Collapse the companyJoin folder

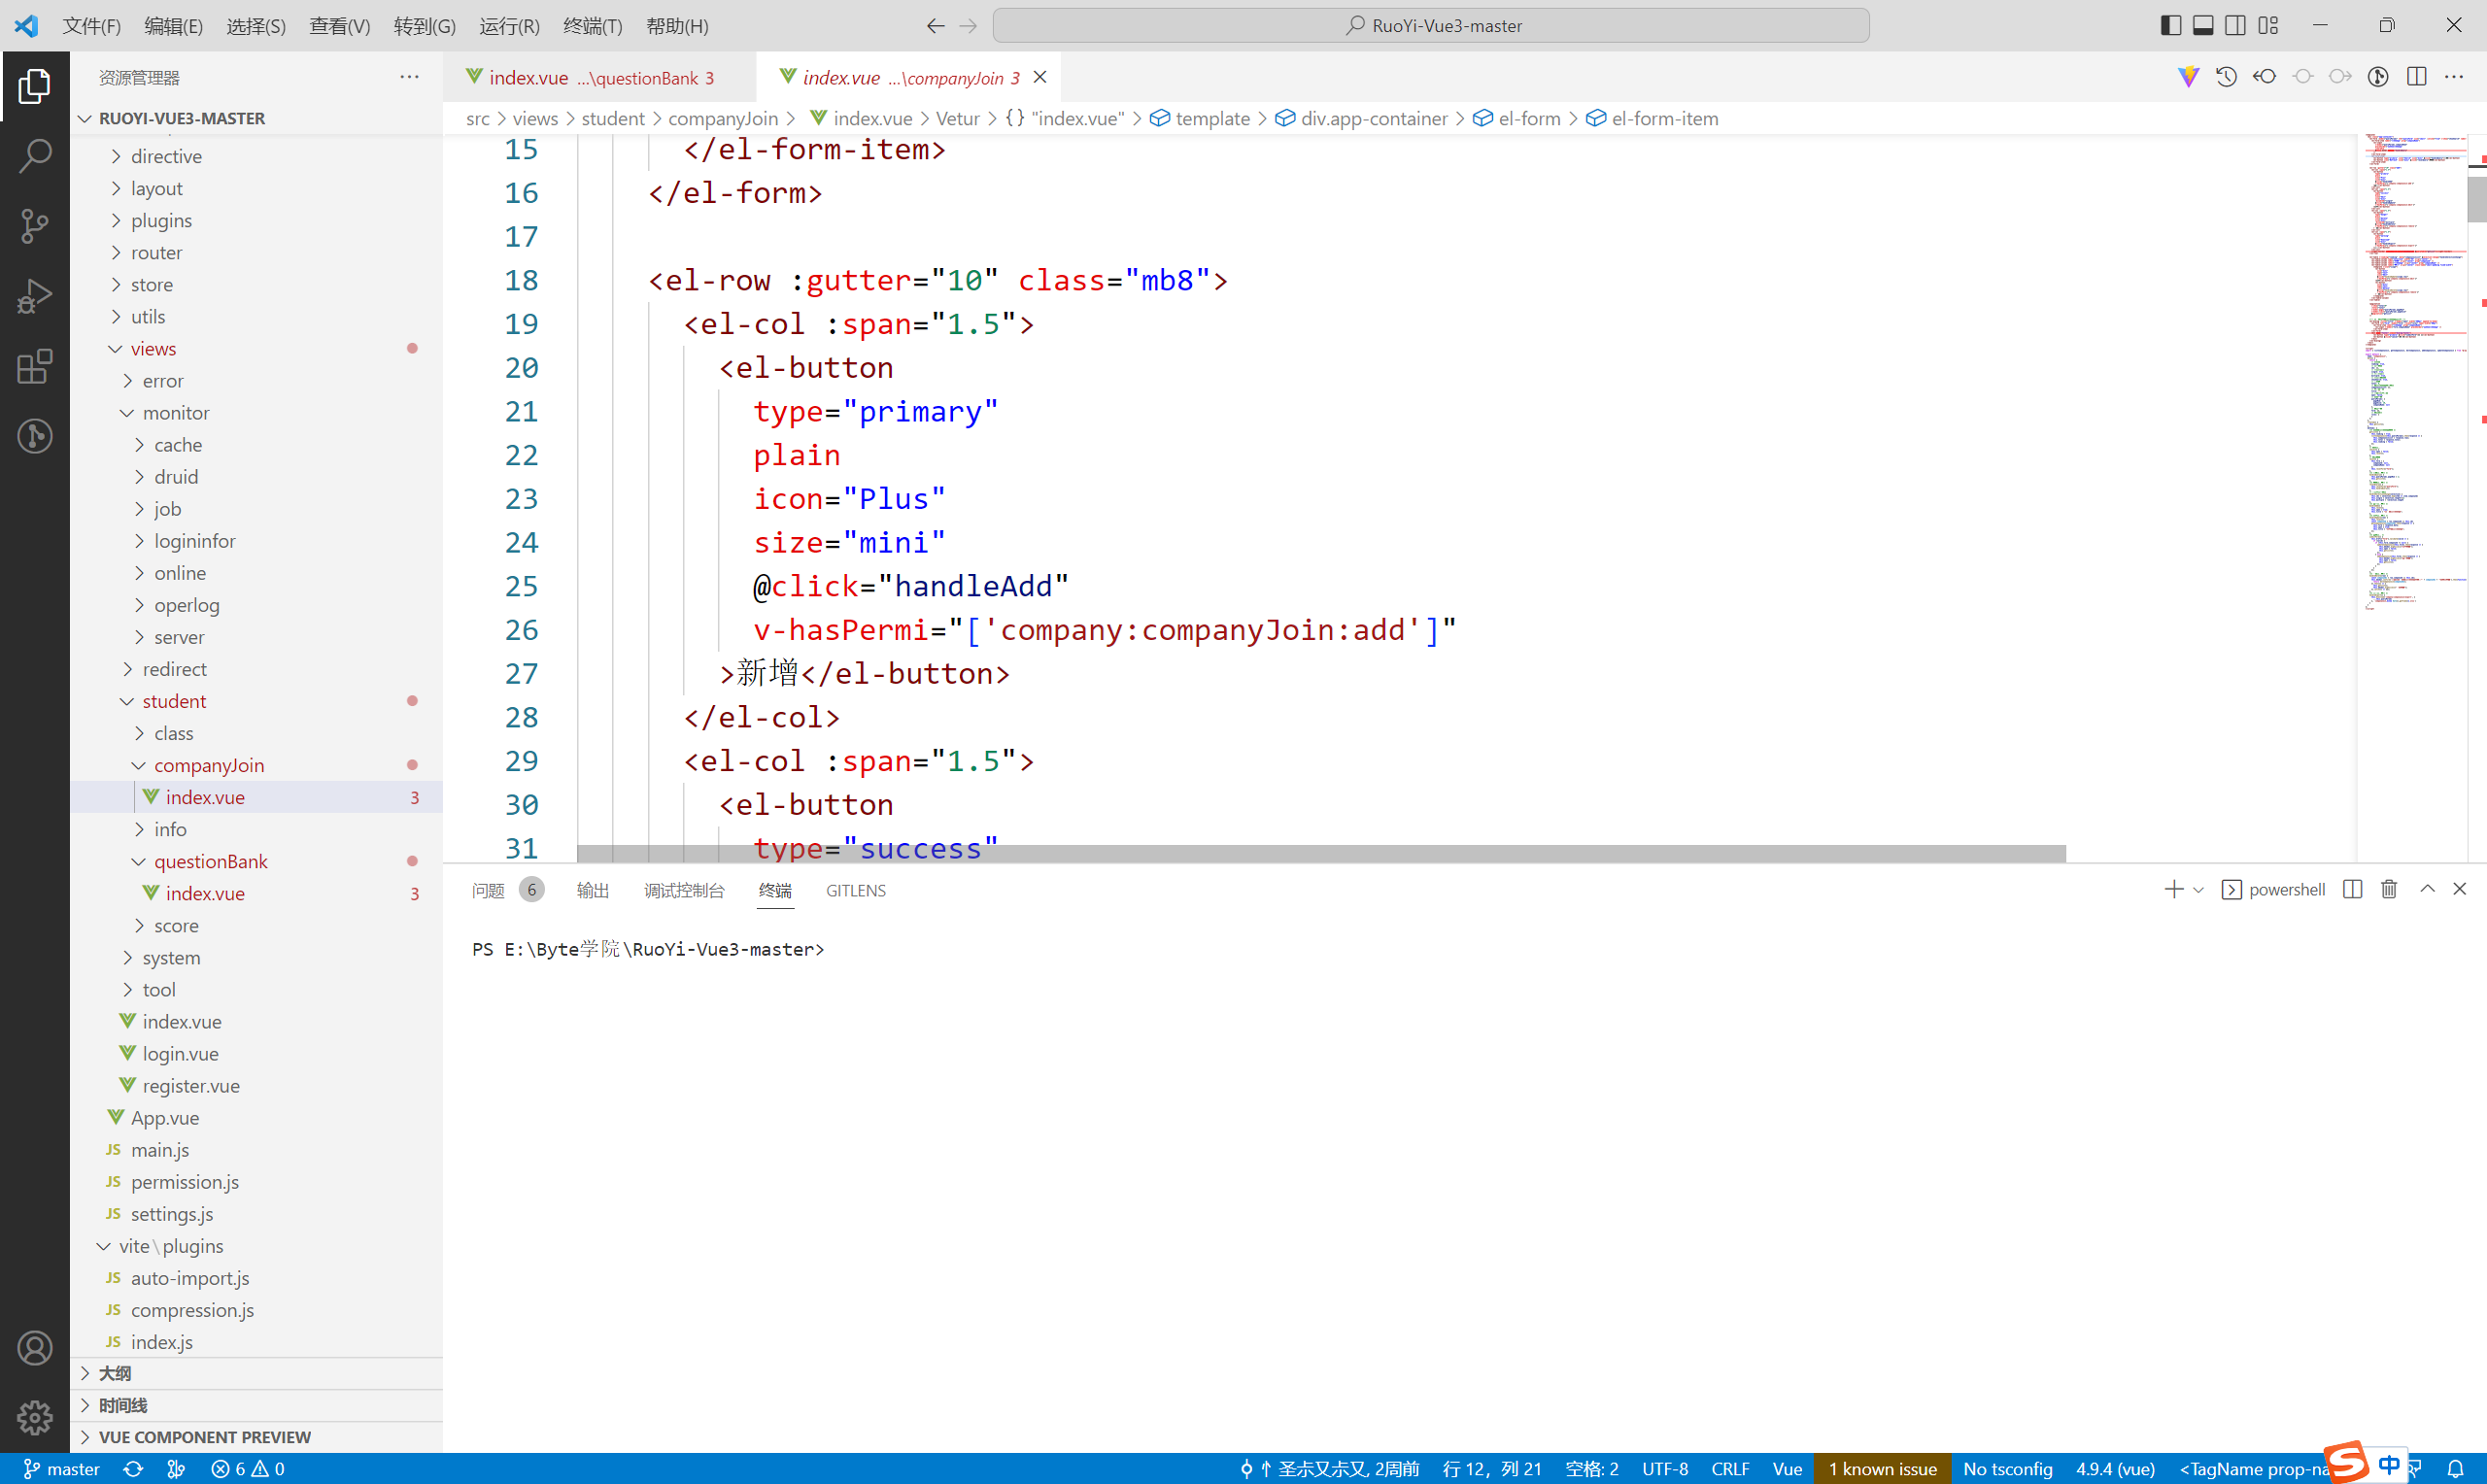pos(256,765)
